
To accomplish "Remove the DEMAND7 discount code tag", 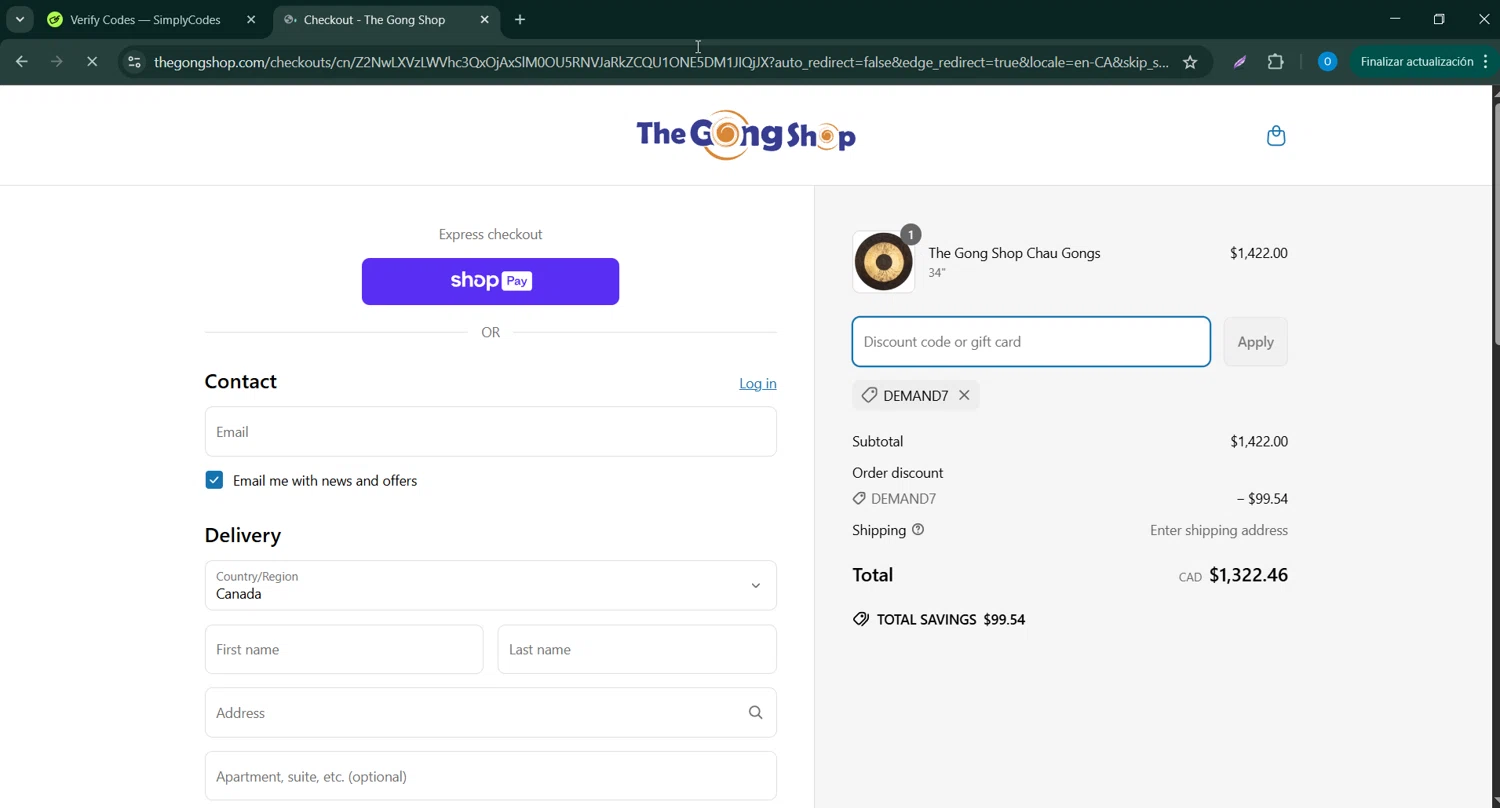I will click(964, 395).
